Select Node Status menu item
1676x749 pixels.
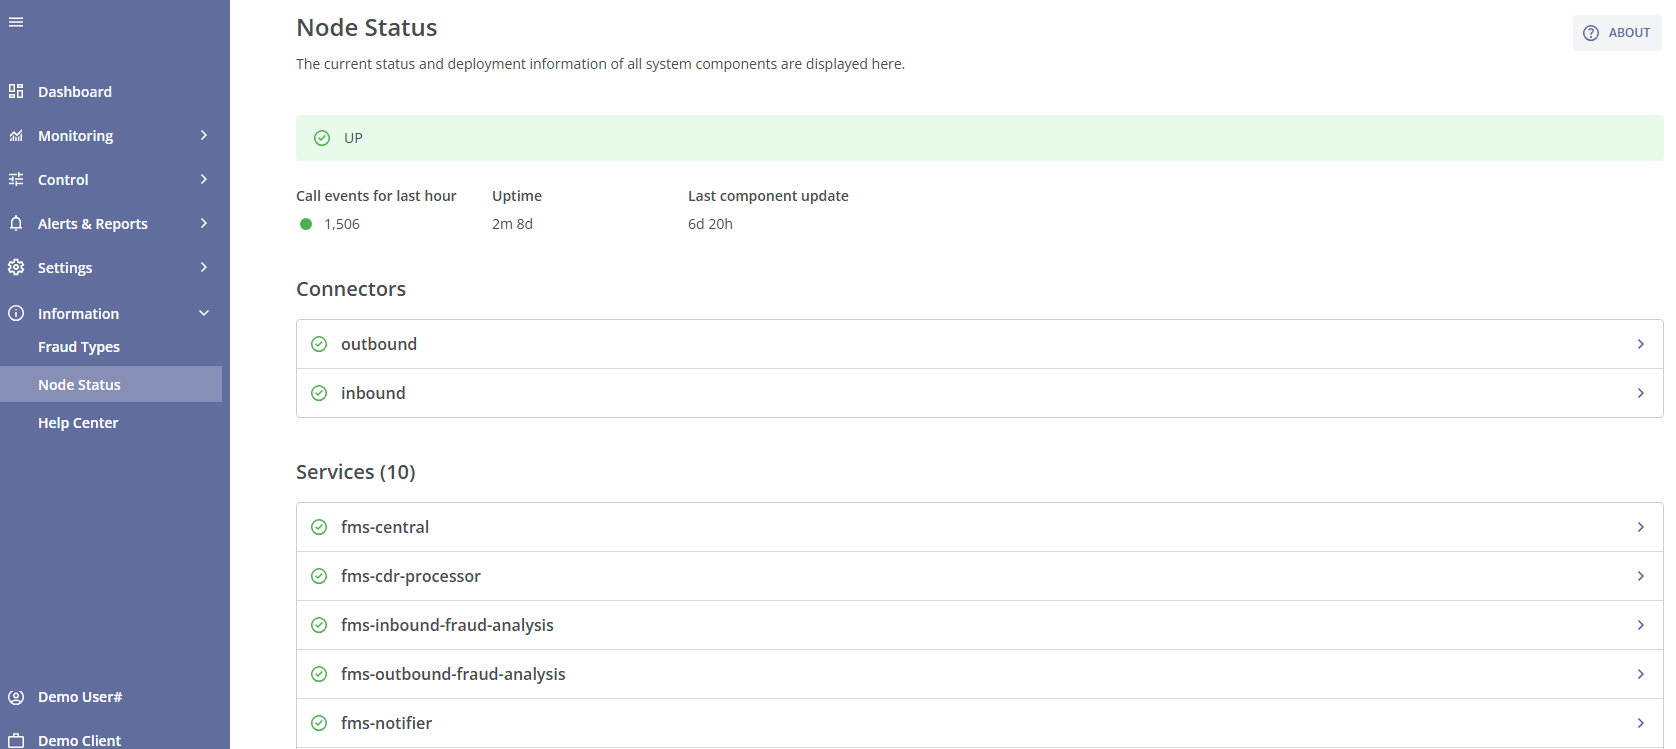tap(79, 385)
